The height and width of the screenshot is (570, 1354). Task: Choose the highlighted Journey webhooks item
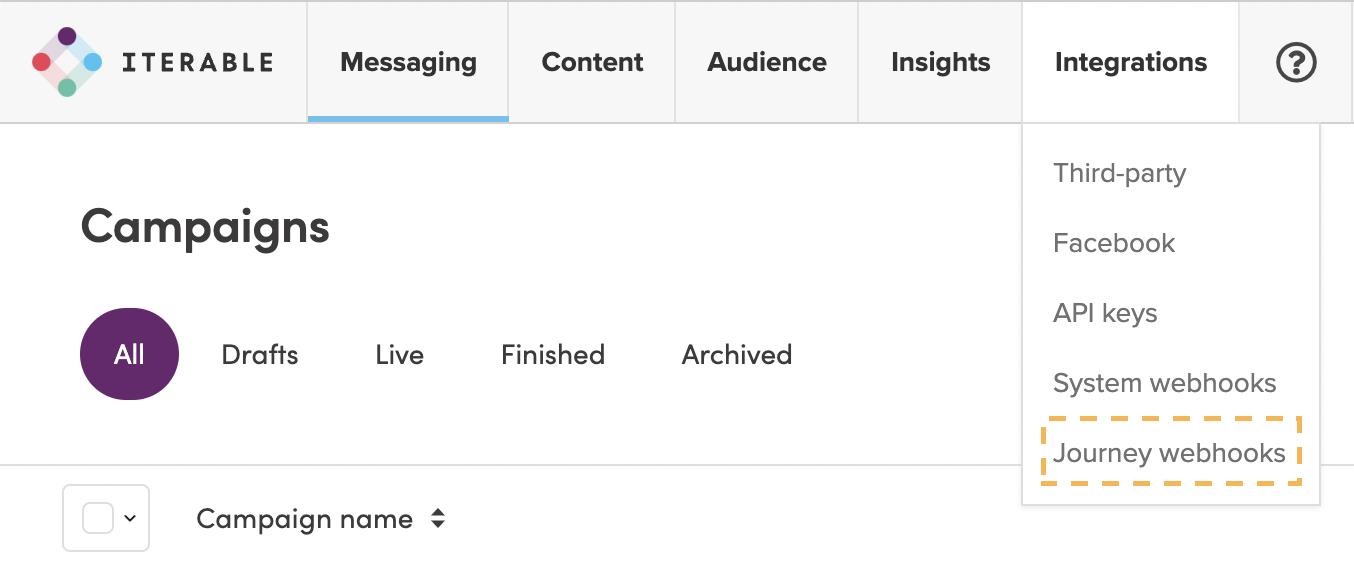(1169, 453)
